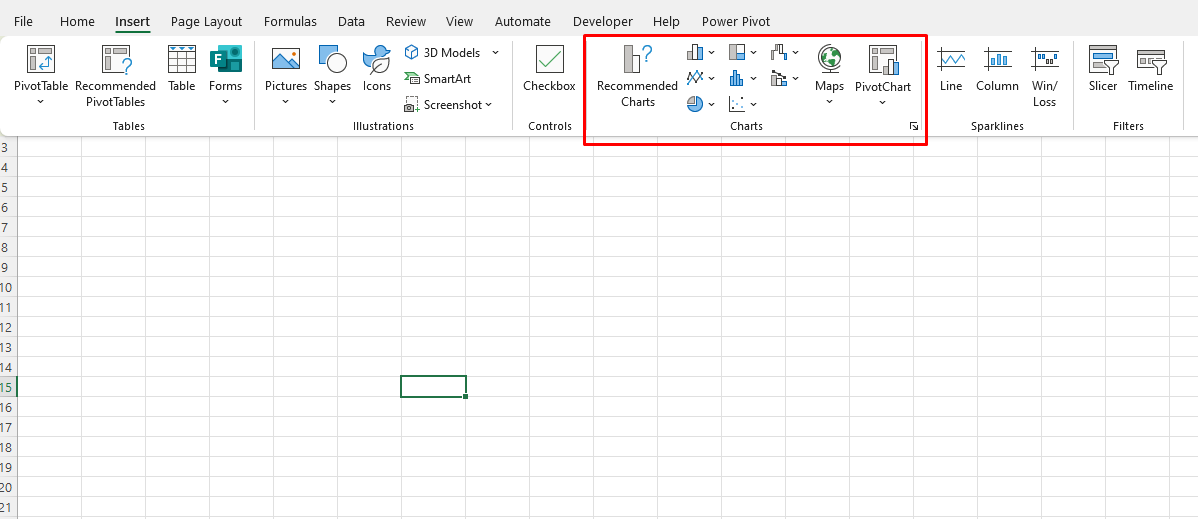Open the Screenshot dropdown arrow

[x=489, y=105]
